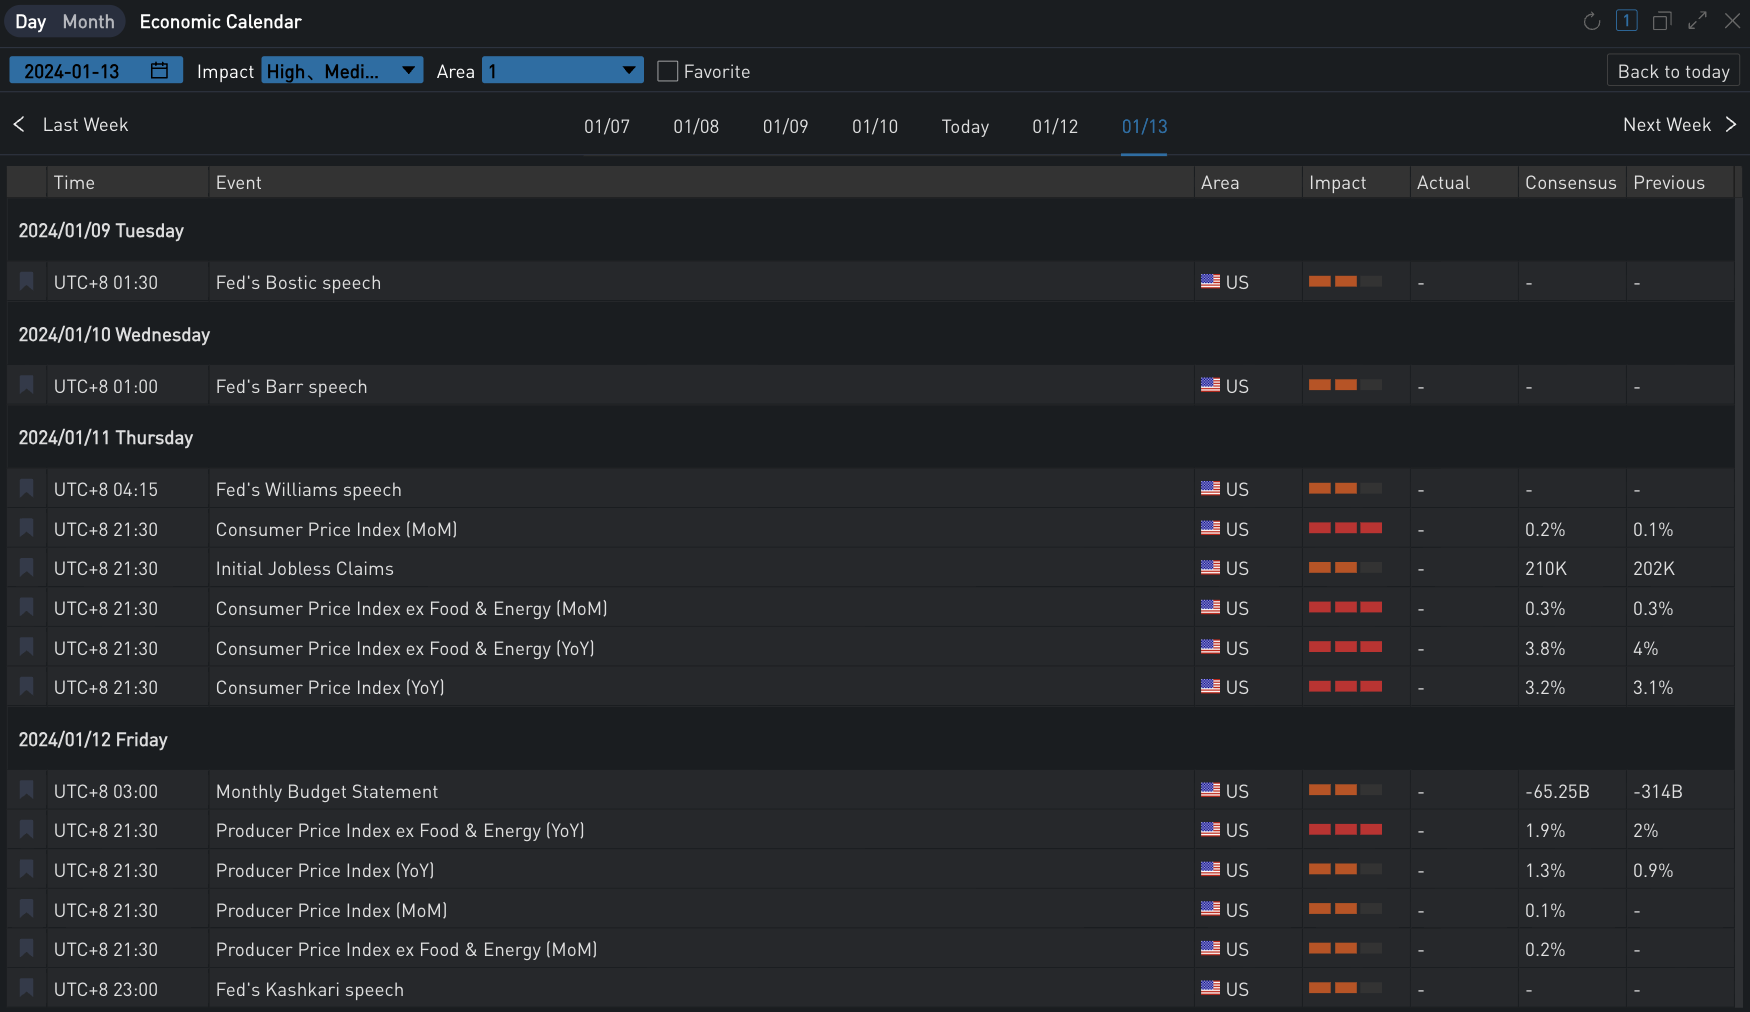The height and width of the screenshot is (1012, 1750).
Task: Enable the Favorite checkbox filter
Action: tap(668, 71)
